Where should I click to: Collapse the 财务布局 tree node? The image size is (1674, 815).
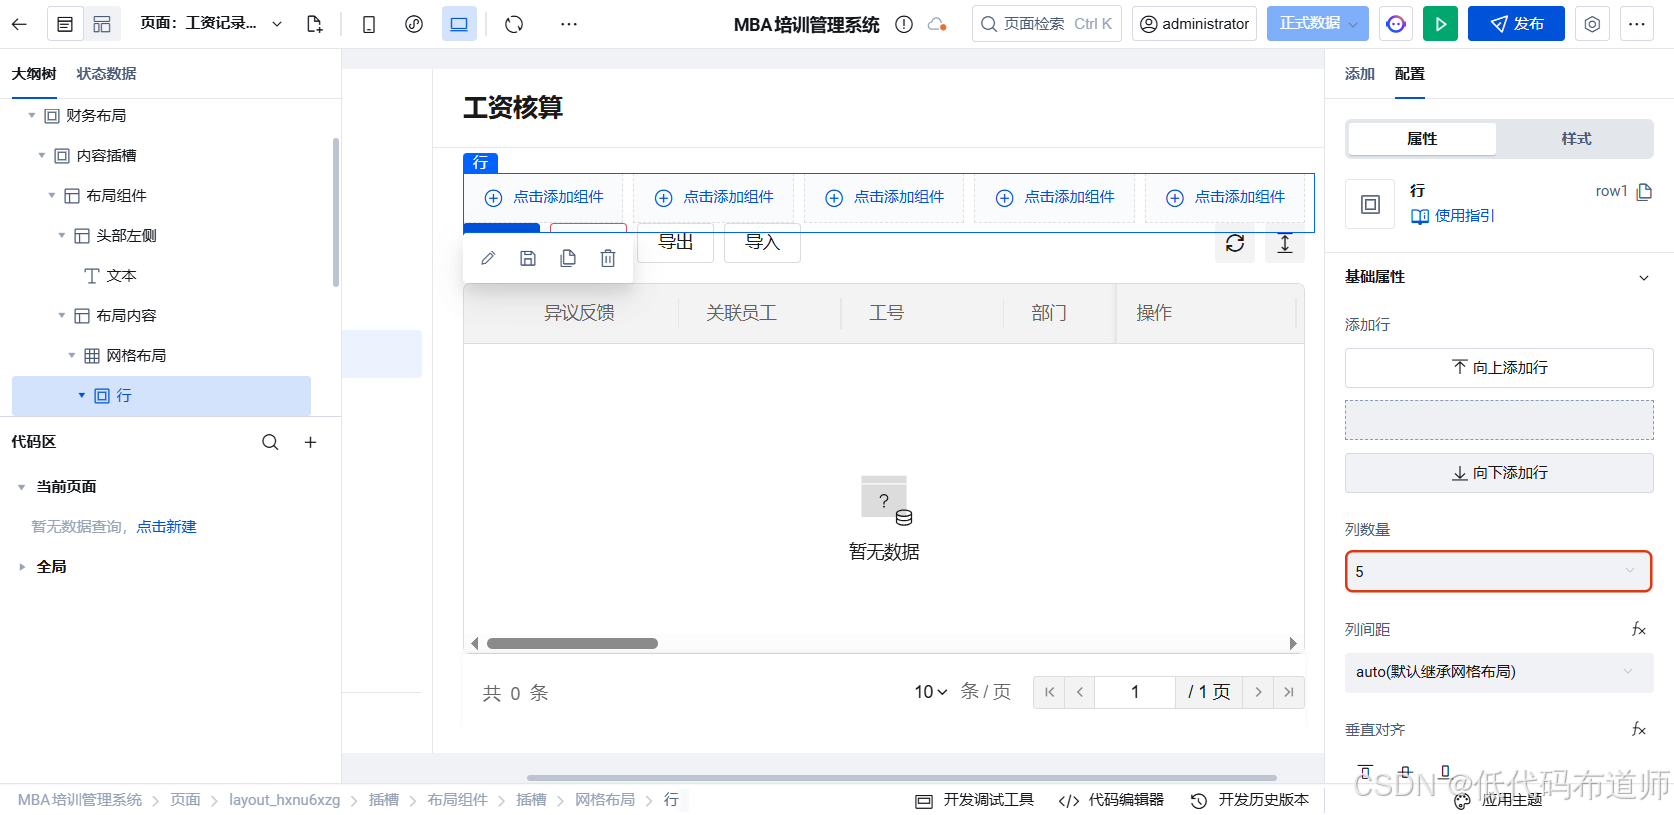point(32,116)
